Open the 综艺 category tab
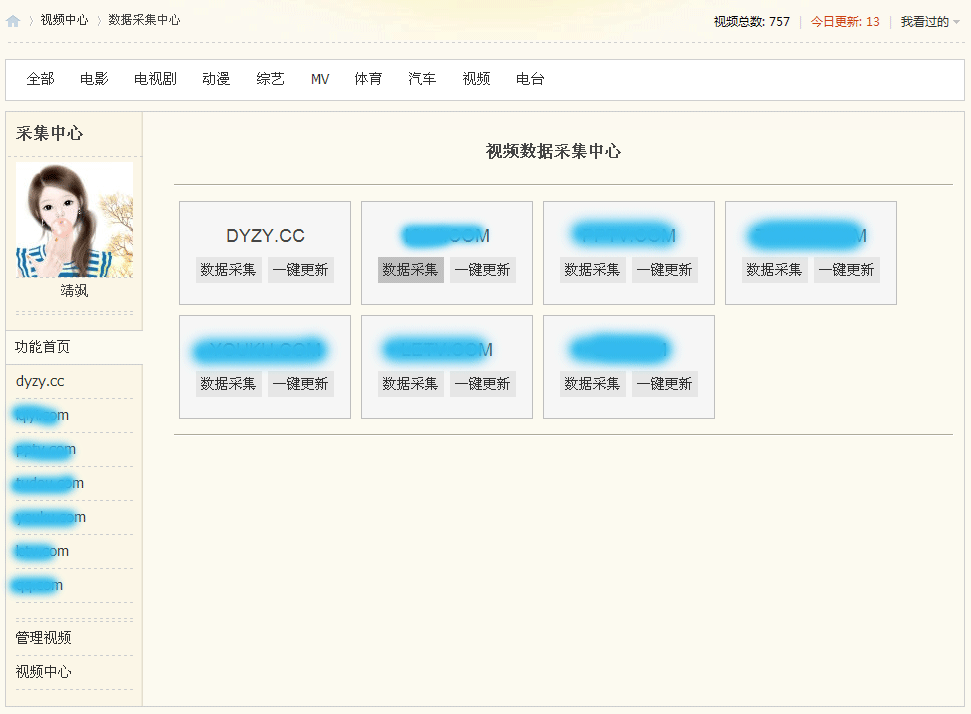The image size is (971, 714). [x=271, y=79]
